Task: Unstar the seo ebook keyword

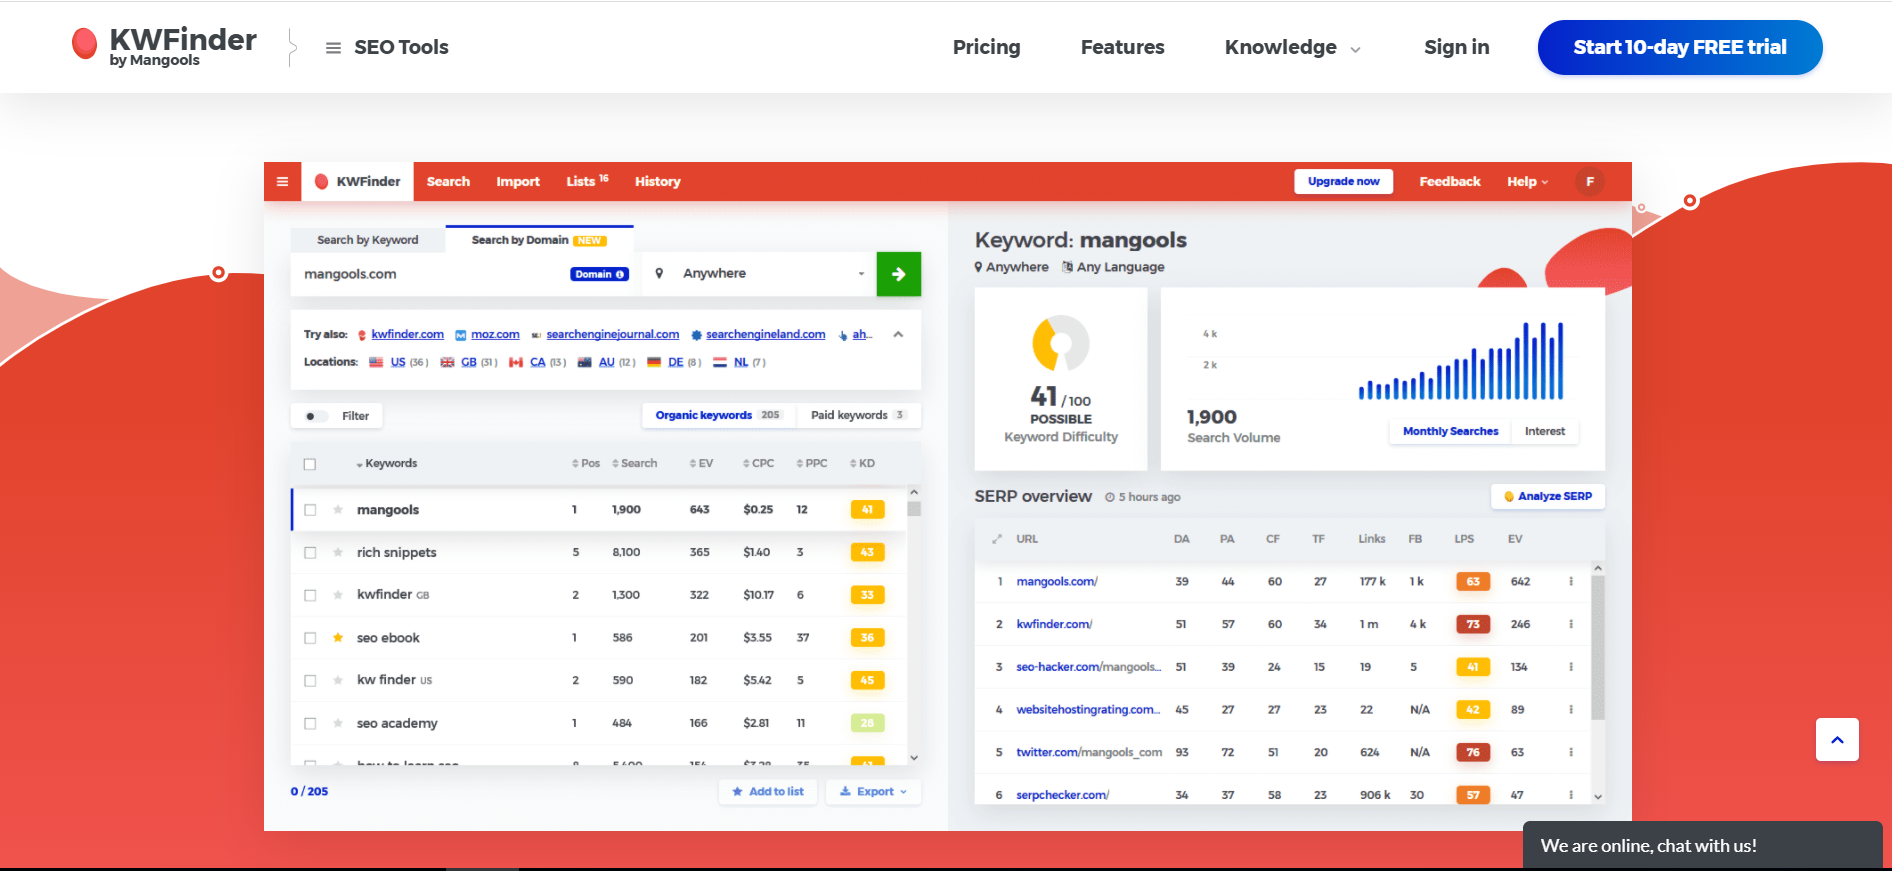Action: click(338, 637)
